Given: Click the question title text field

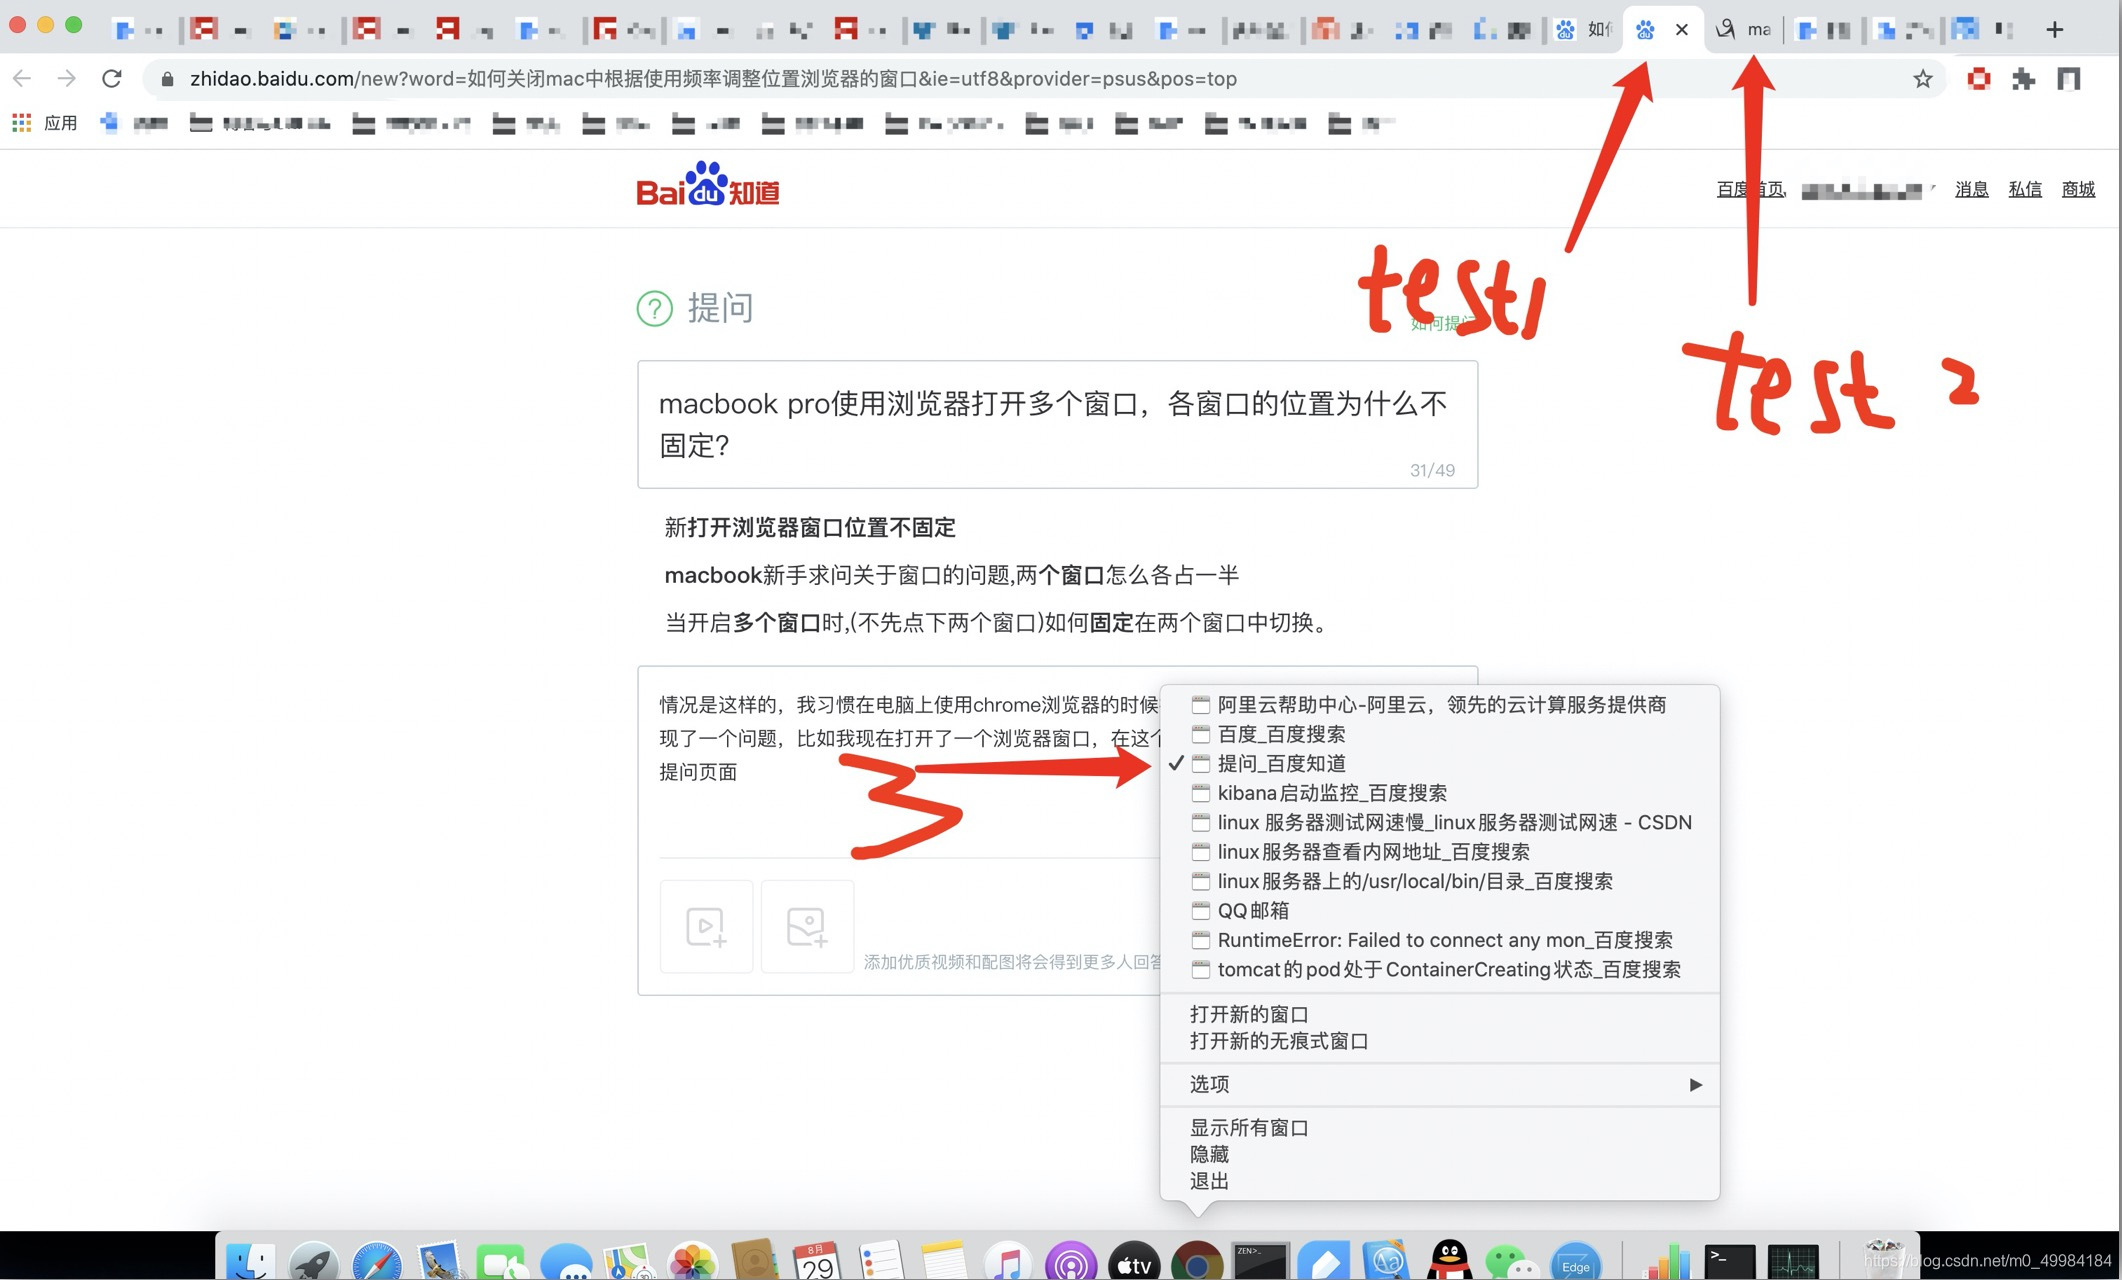Looking at the screenshot, I should click(x=1056, y=424).
